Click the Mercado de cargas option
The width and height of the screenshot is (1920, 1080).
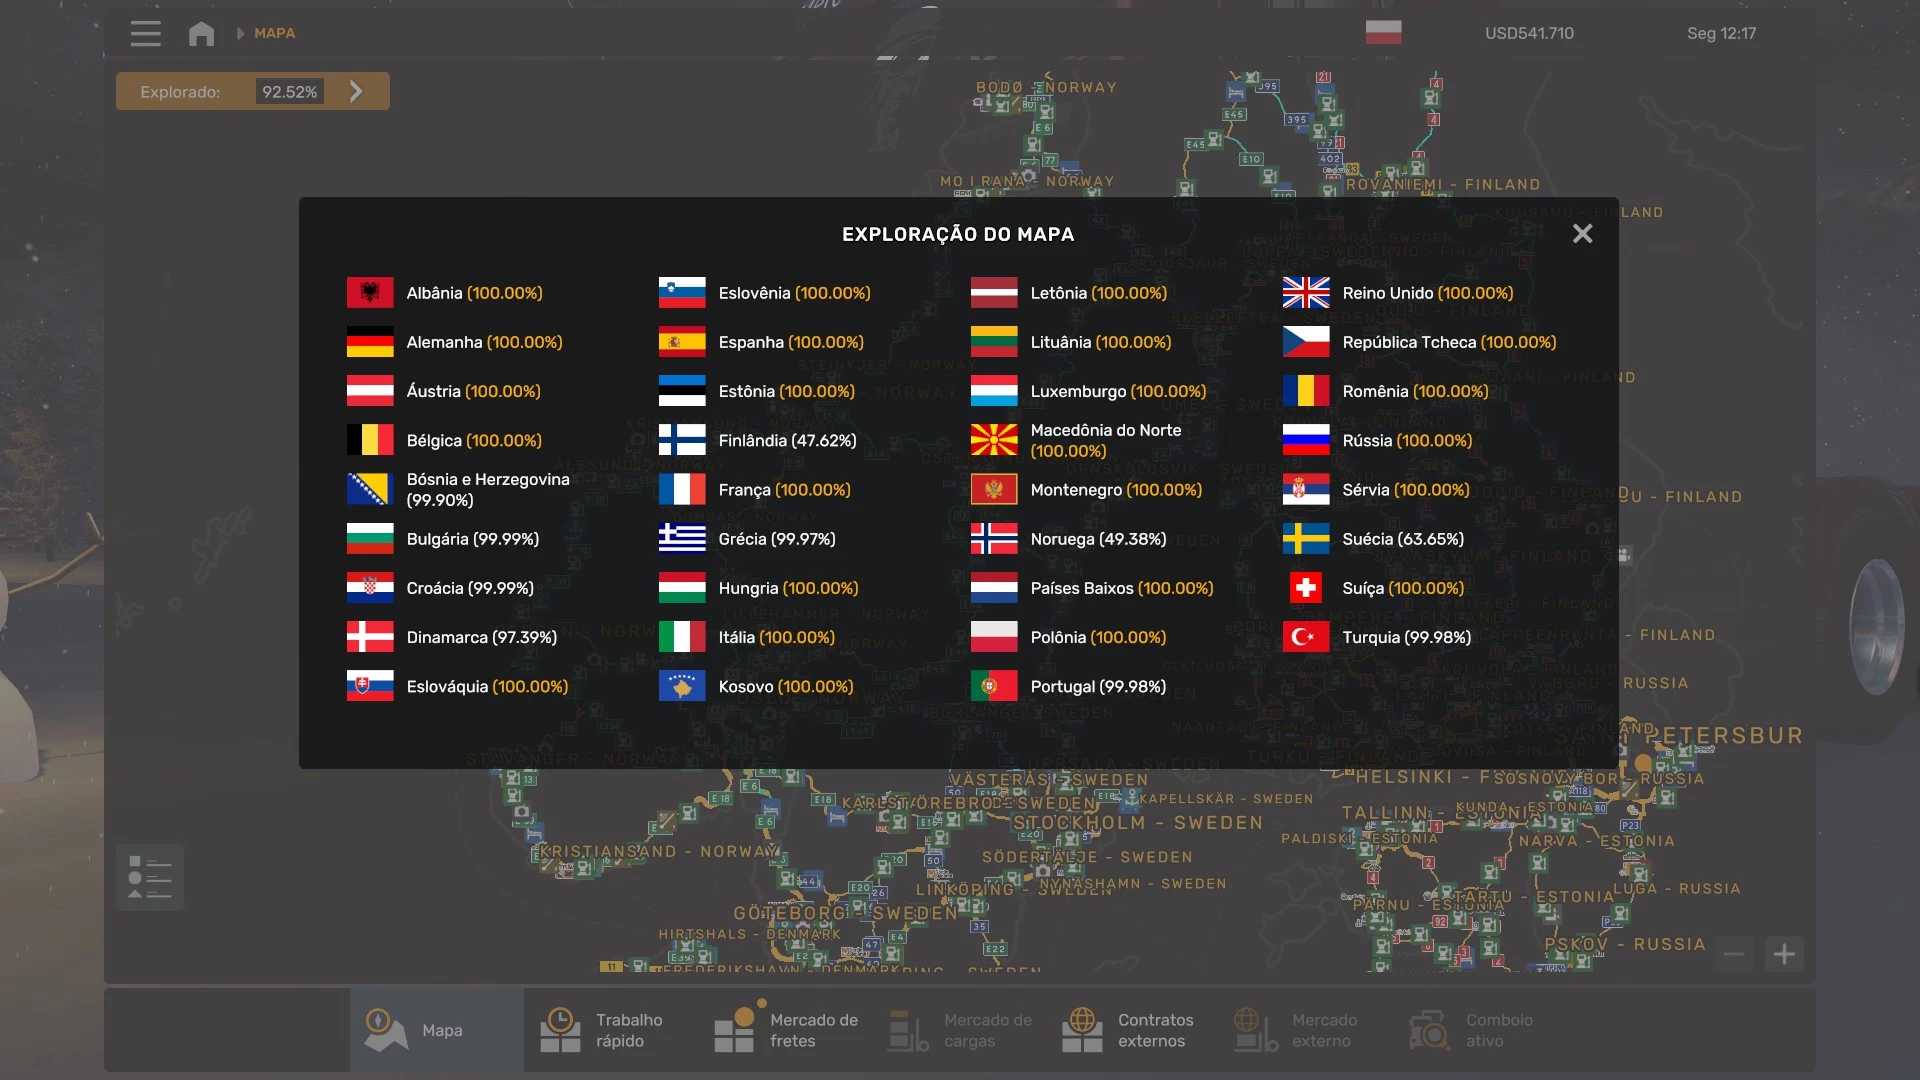tap(961, 1030)
